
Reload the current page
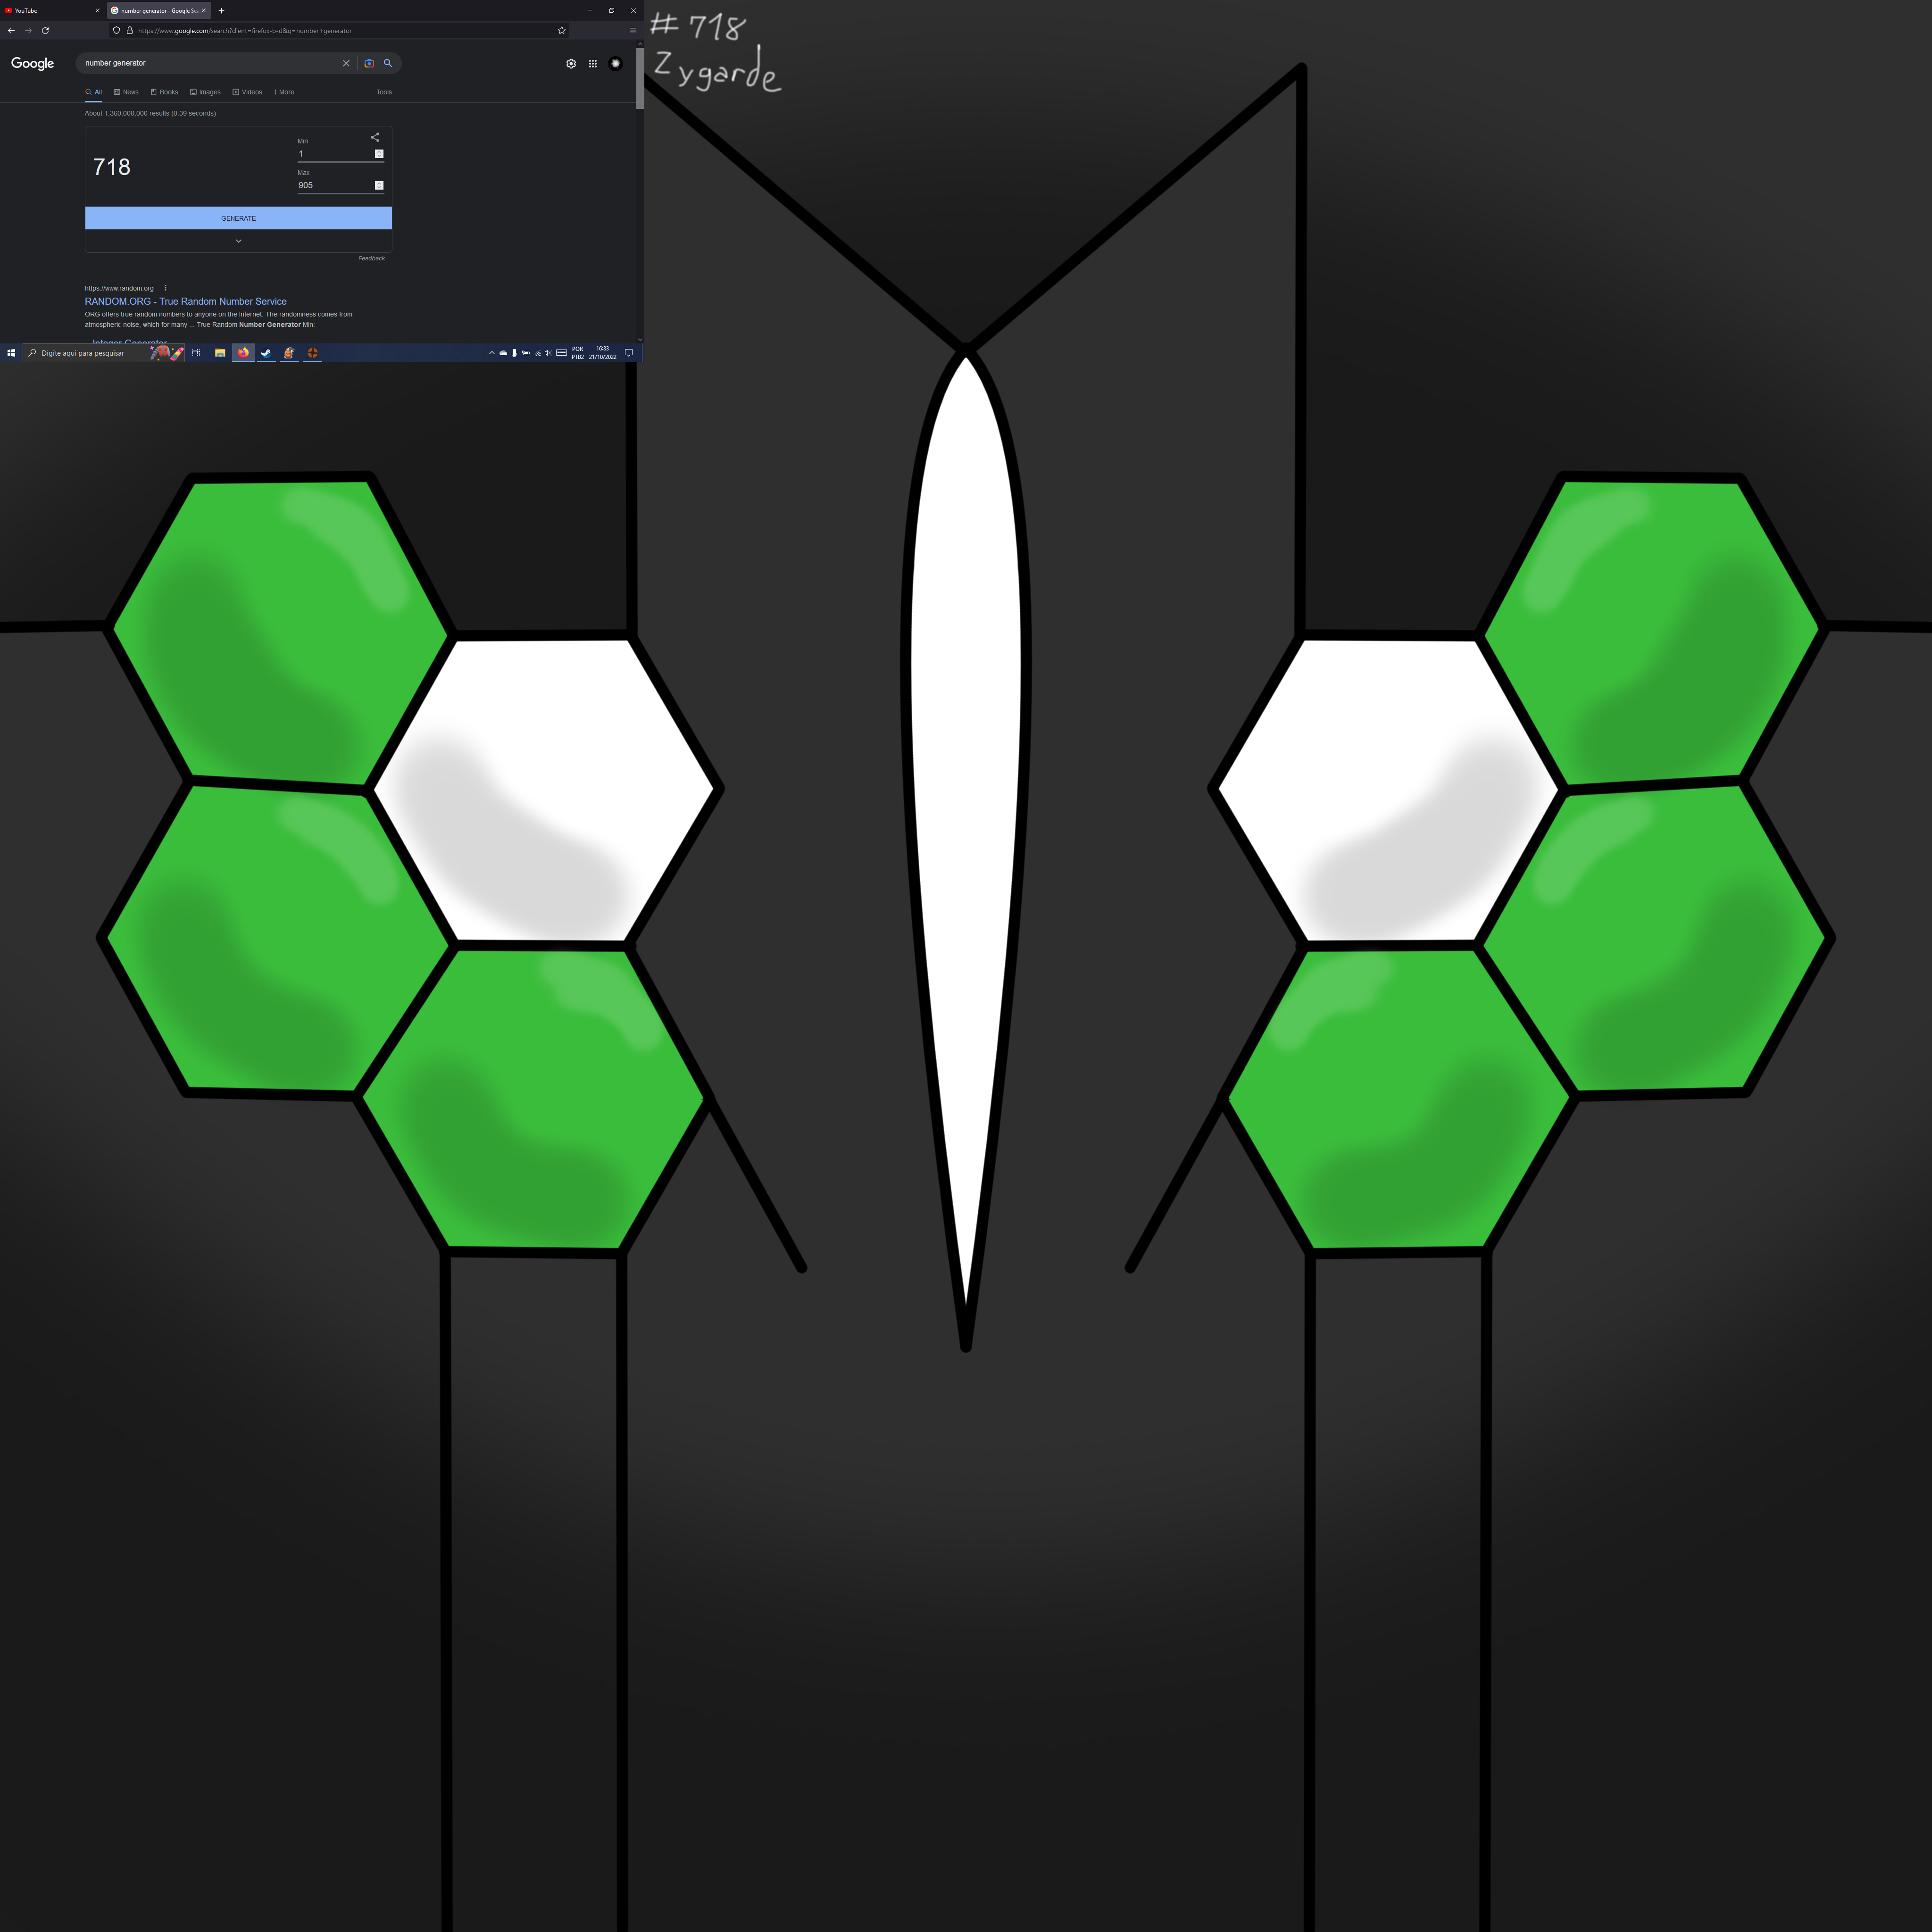click(45, 30)
